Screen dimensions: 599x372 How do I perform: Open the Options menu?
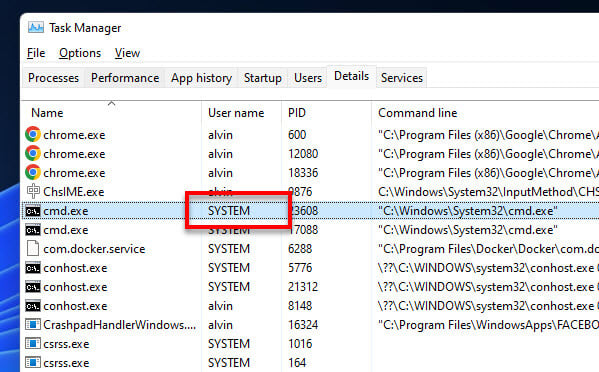(x=80, y=53)
